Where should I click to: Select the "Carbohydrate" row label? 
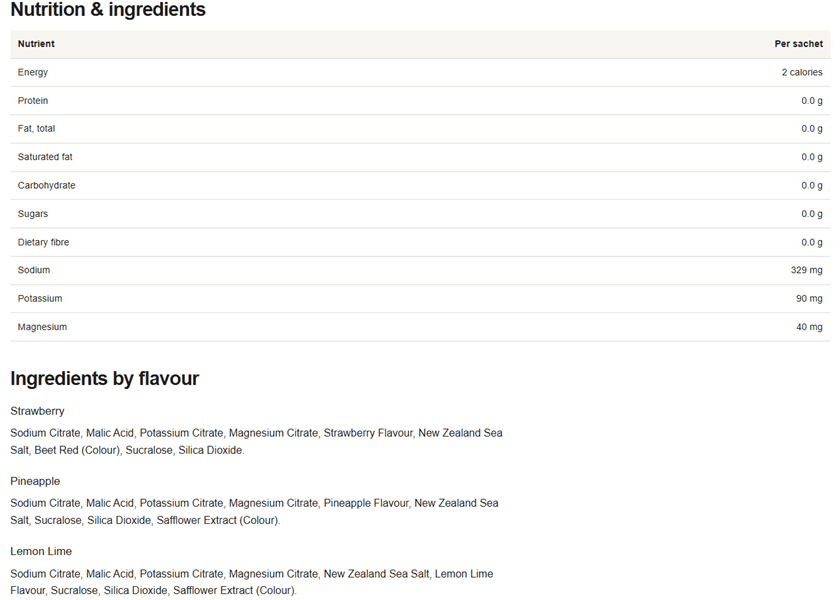[47, 185]
